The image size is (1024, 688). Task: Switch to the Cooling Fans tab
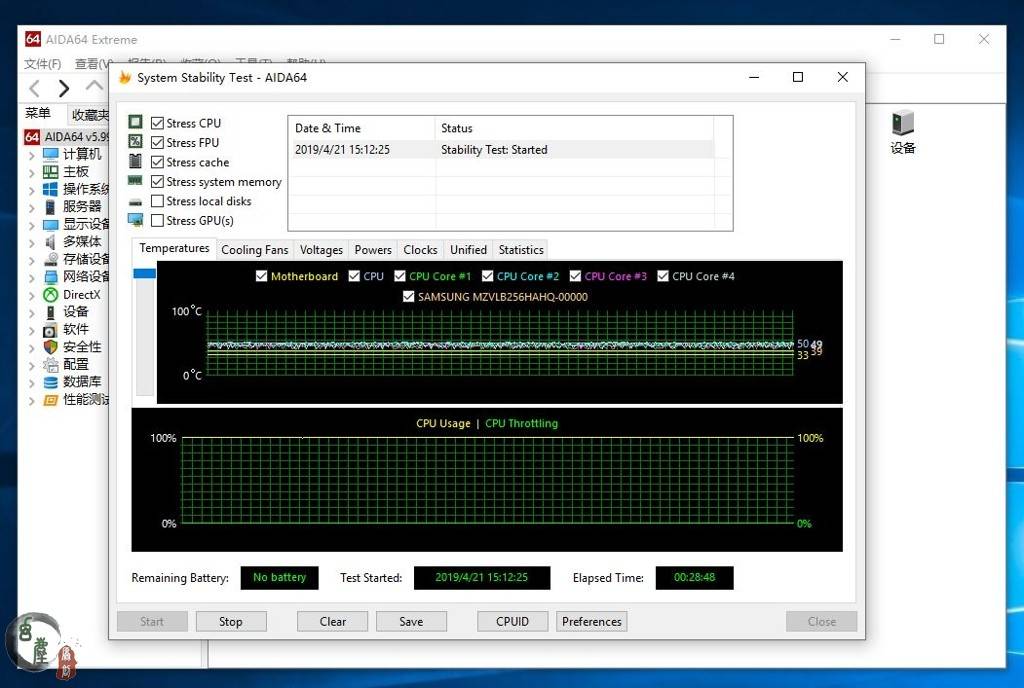(254, 250)
